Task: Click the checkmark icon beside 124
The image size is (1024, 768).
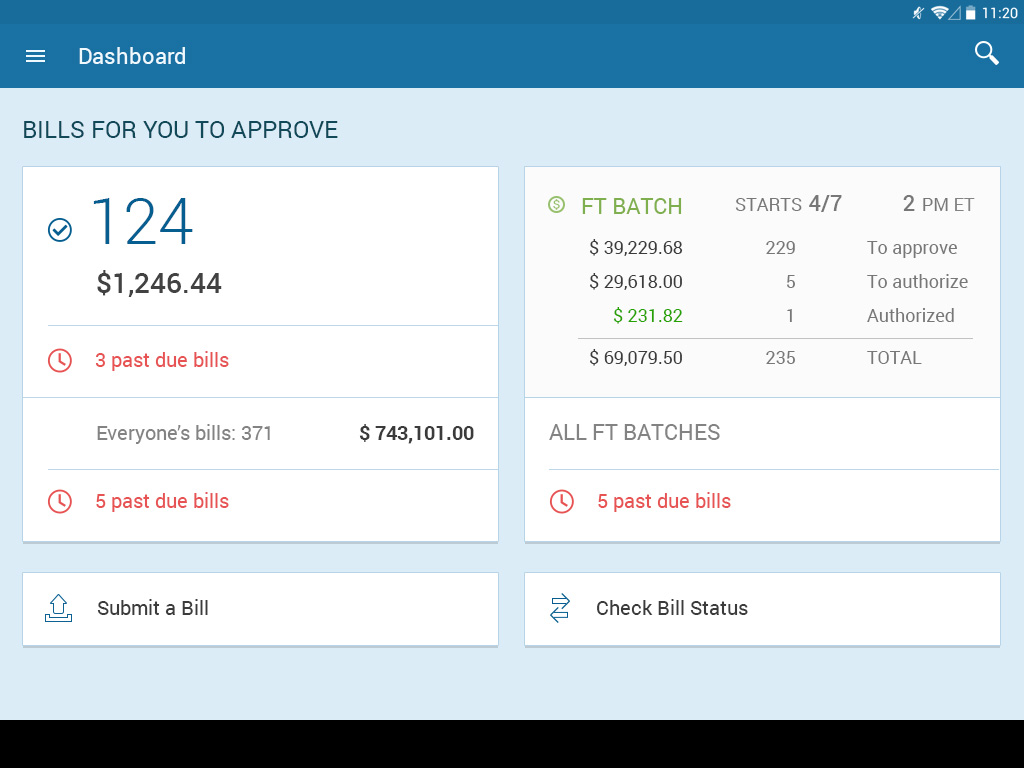Action: [x=60, y=230]
